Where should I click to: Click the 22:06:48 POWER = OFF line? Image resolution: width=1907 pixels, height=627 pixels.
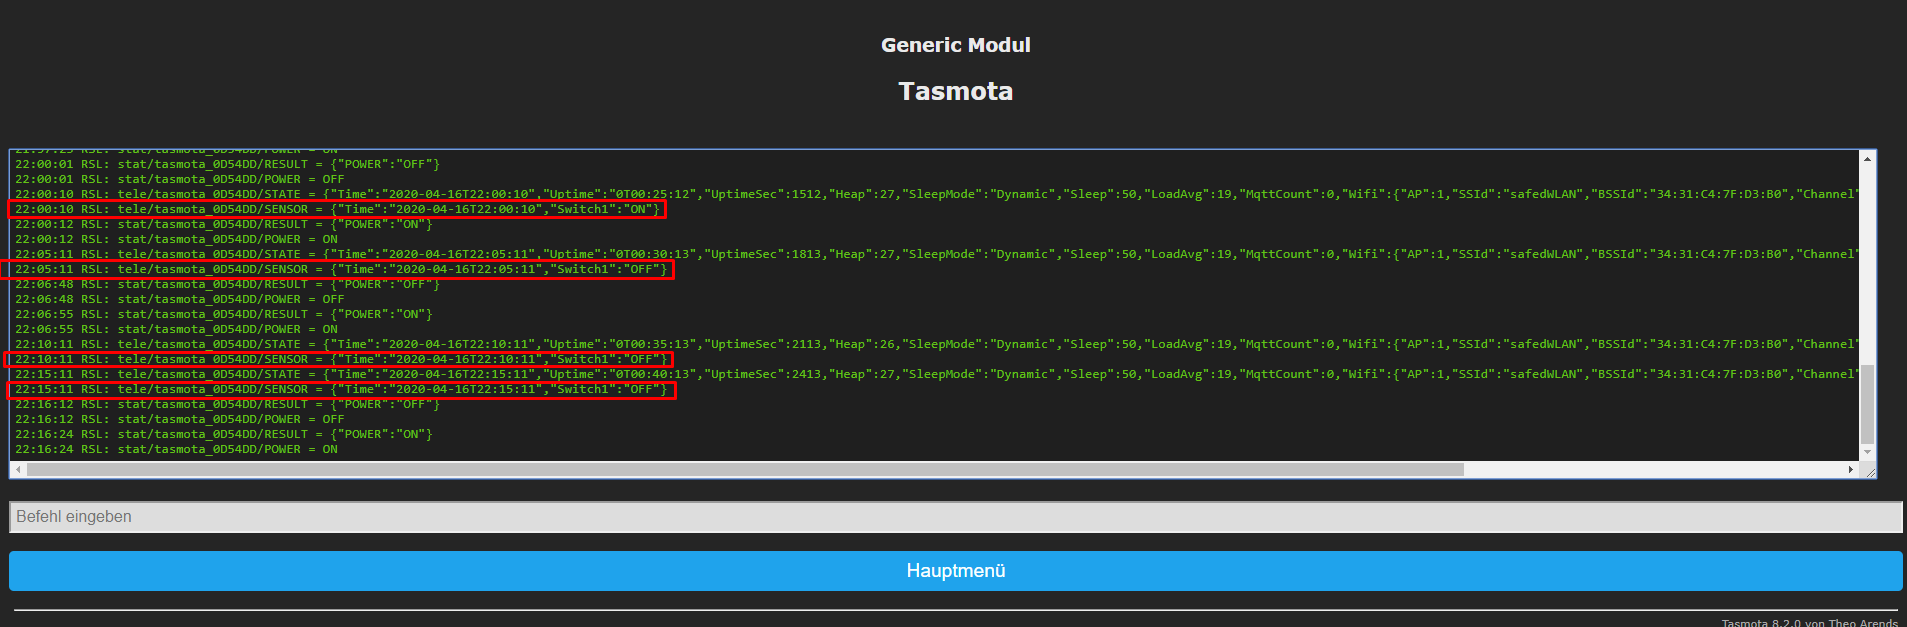coord(179,299)
